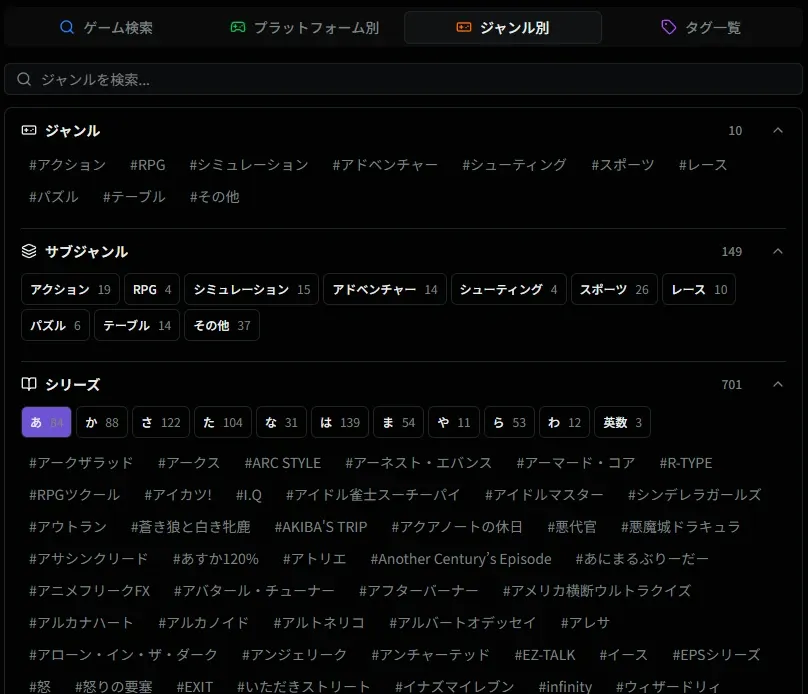This screenshot has width=808, height=694.
Task: Switch to プラットフォーム別 tab
Action: tap(304, 27)
